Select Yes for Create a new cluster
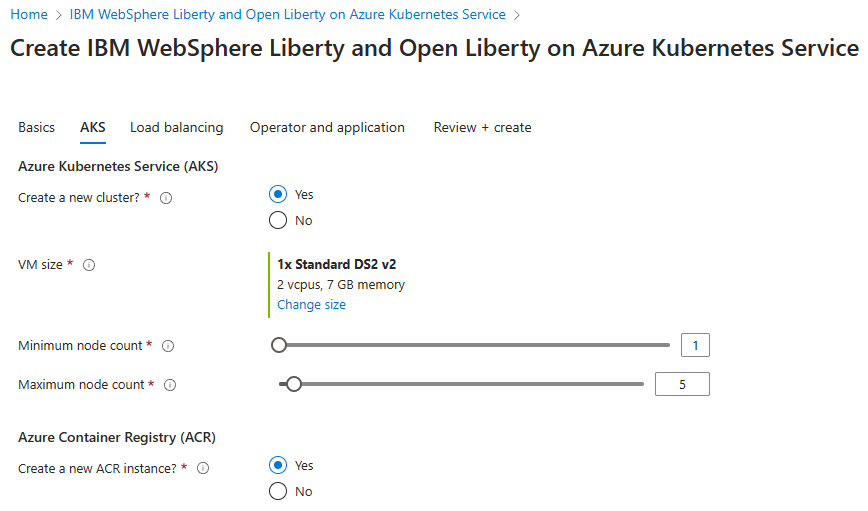 pyautogui.click(x=279, y=194)
